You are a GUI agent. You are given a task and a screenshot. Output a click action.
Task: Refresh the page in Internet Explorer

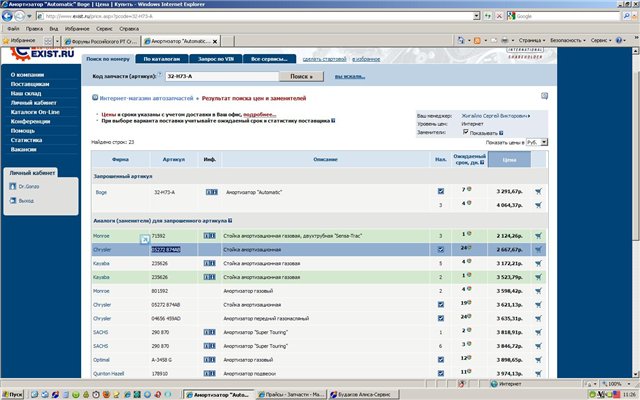click(x=488, y=16)
